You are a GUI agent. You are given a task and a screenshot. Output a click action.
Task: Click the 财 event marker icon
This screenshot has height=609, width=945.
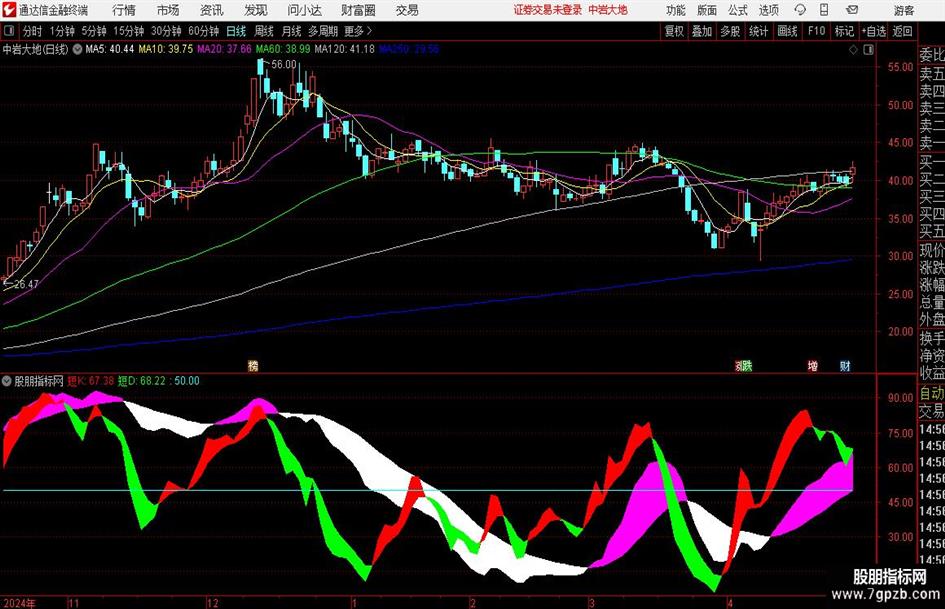845,366
